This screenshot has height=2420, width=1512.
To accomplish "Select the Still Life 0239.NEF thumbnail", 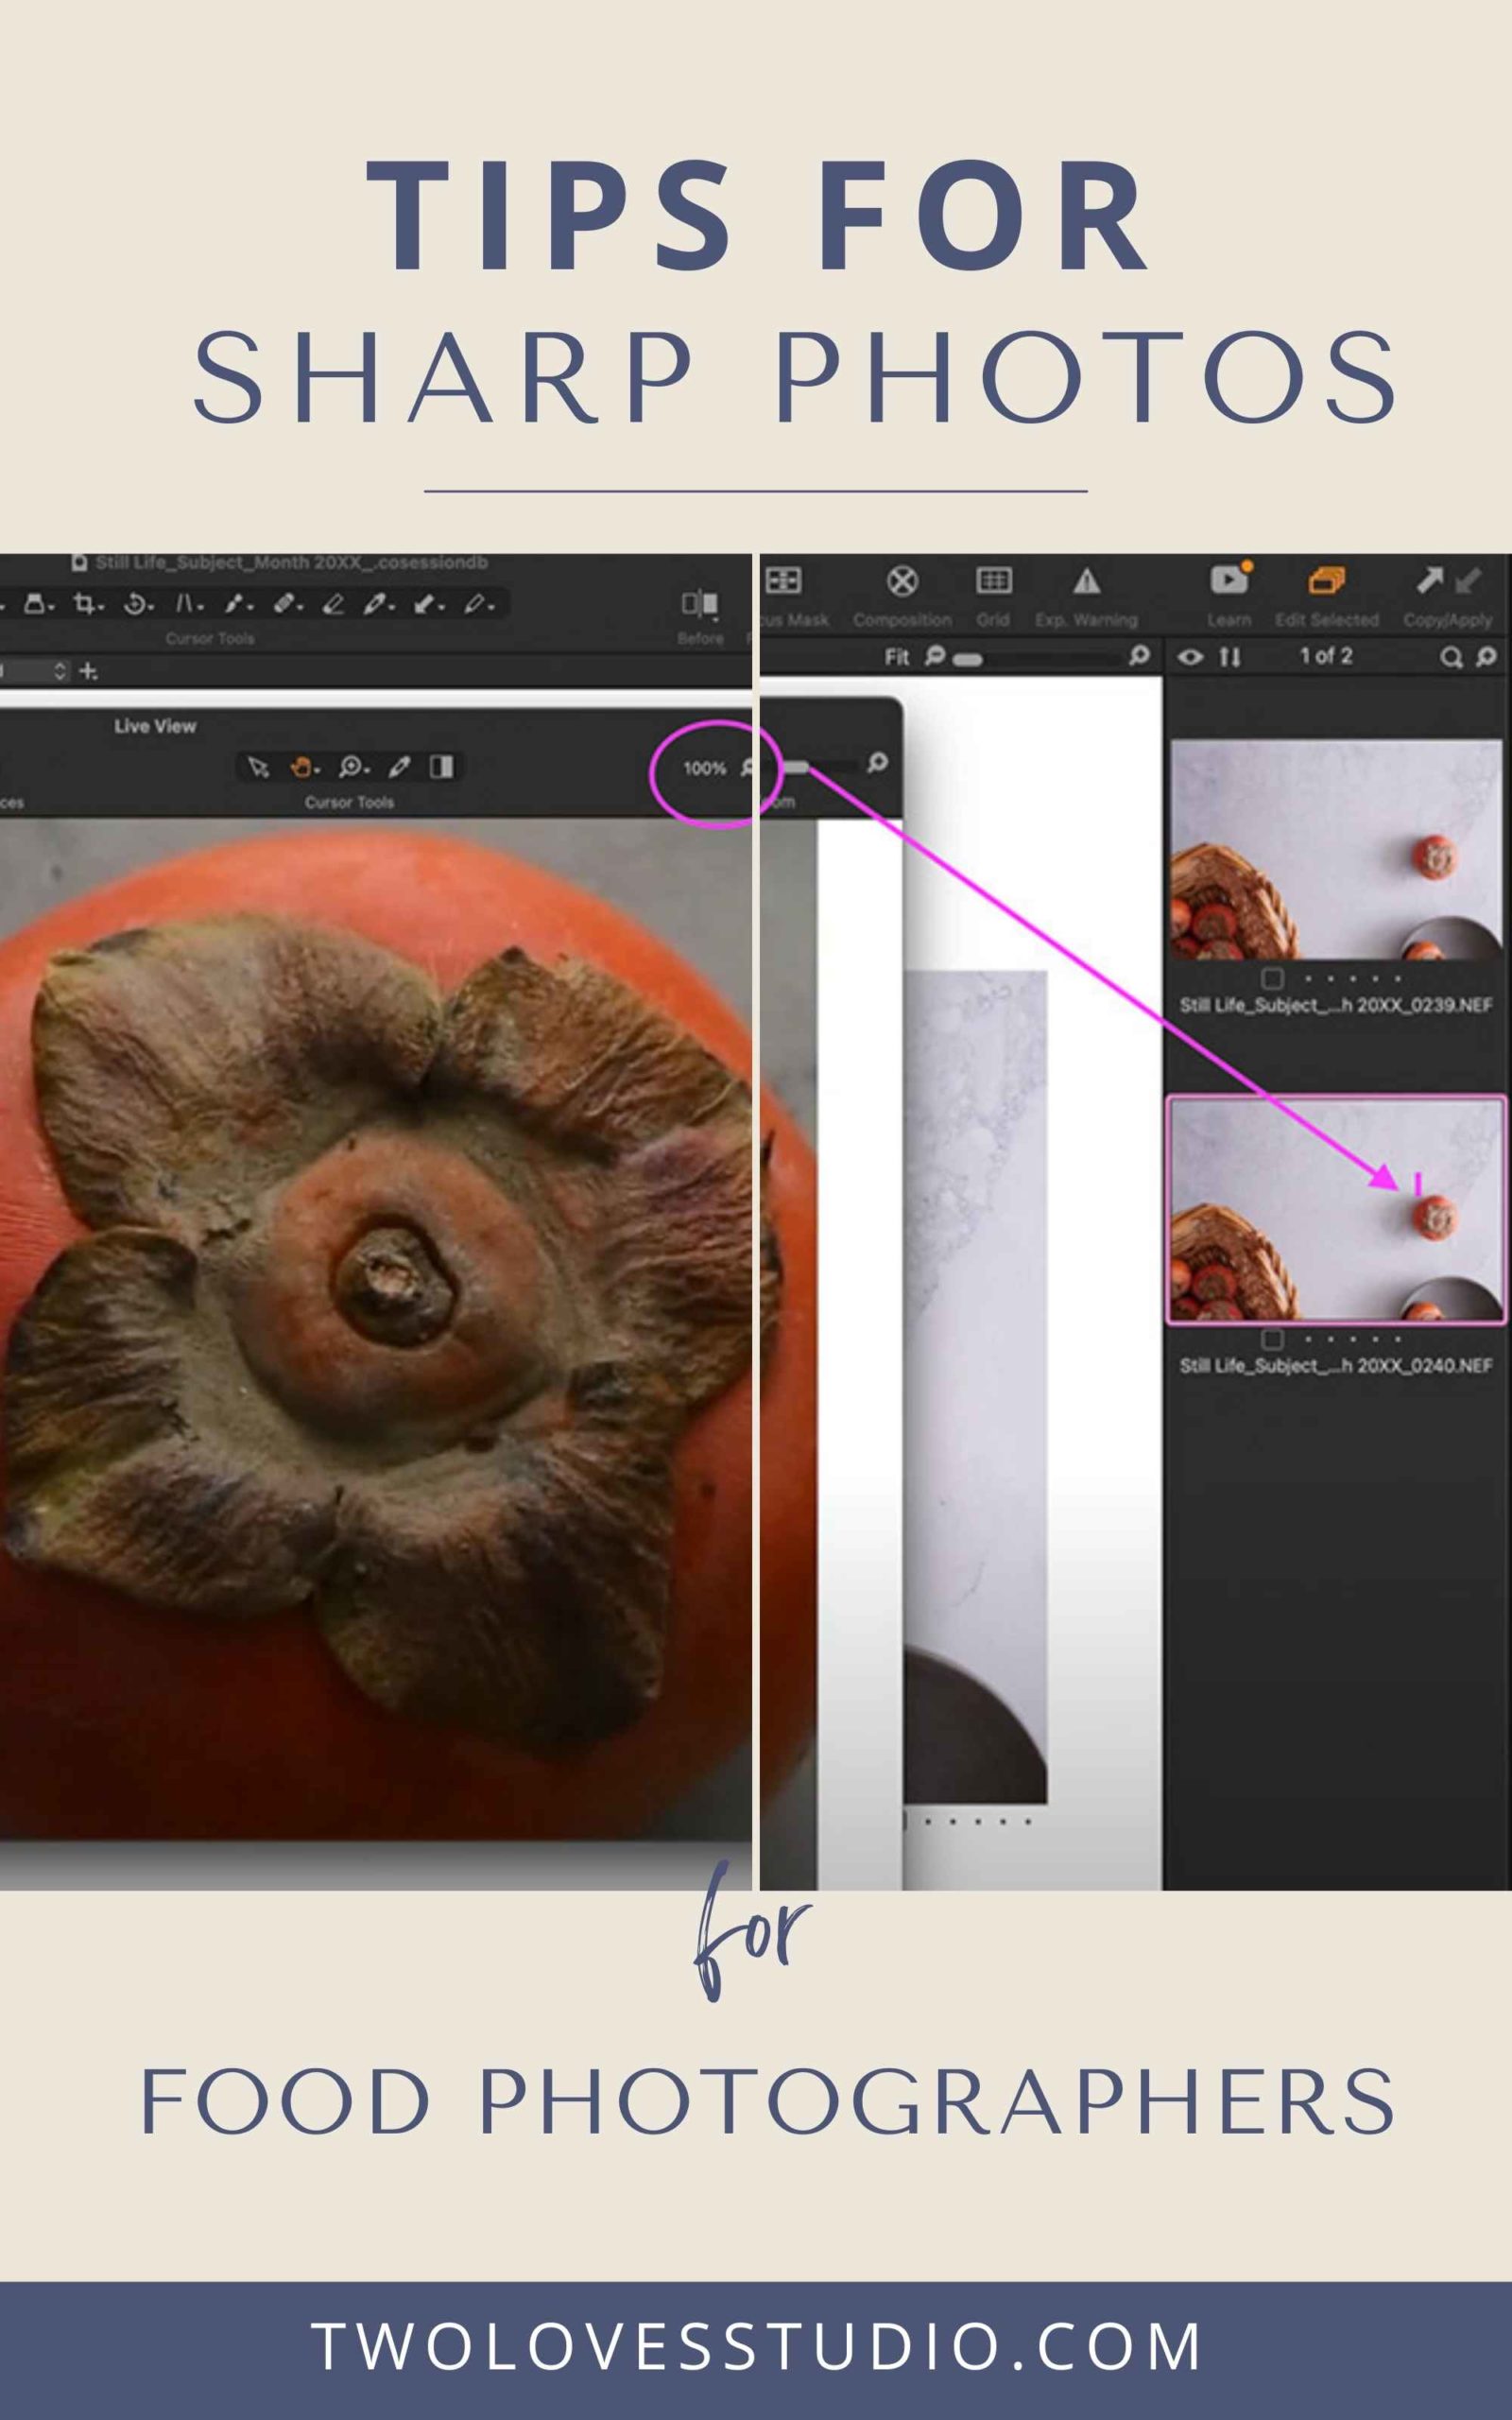I will (1336, 849).
